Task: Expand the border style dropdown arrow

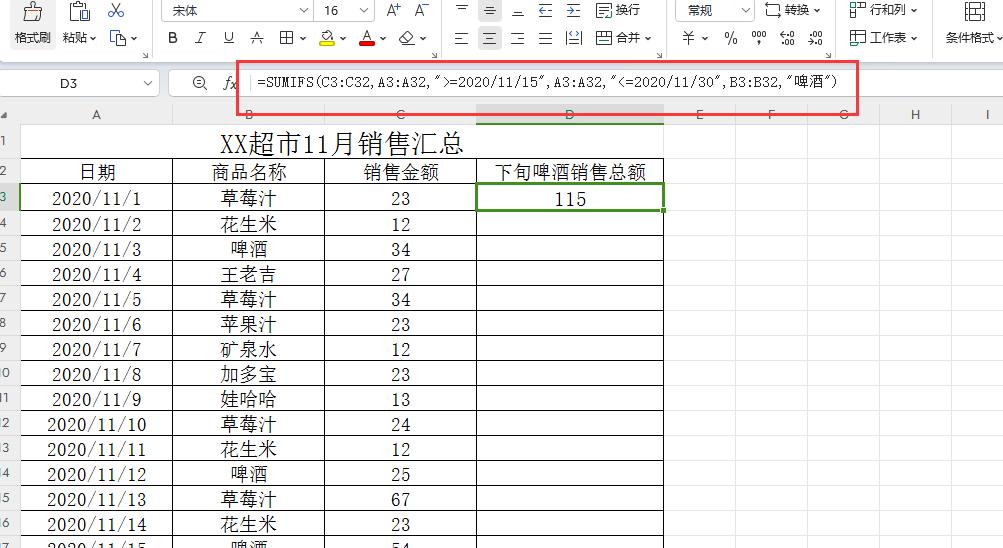Action: pyautogui.click(x=303, y=38)
